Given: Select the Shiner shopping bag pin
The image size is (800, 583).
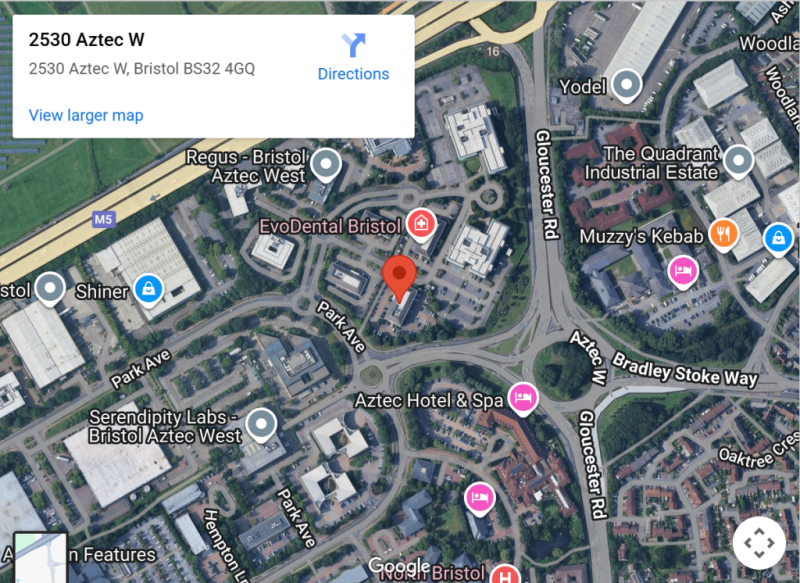Looking at the screenshot, I should [x=148, y=290].
